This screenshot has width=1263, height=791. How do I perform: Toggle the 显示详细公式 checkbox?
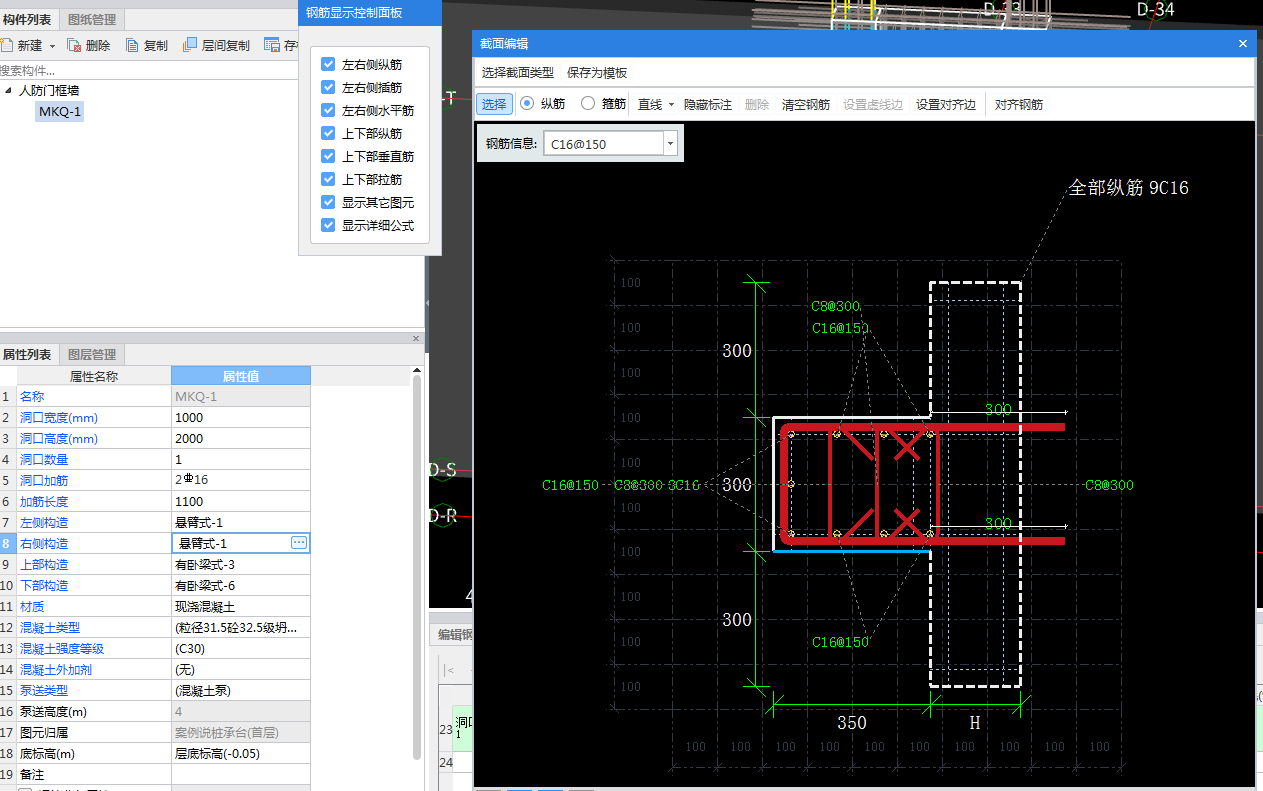(x=328, y=225)
